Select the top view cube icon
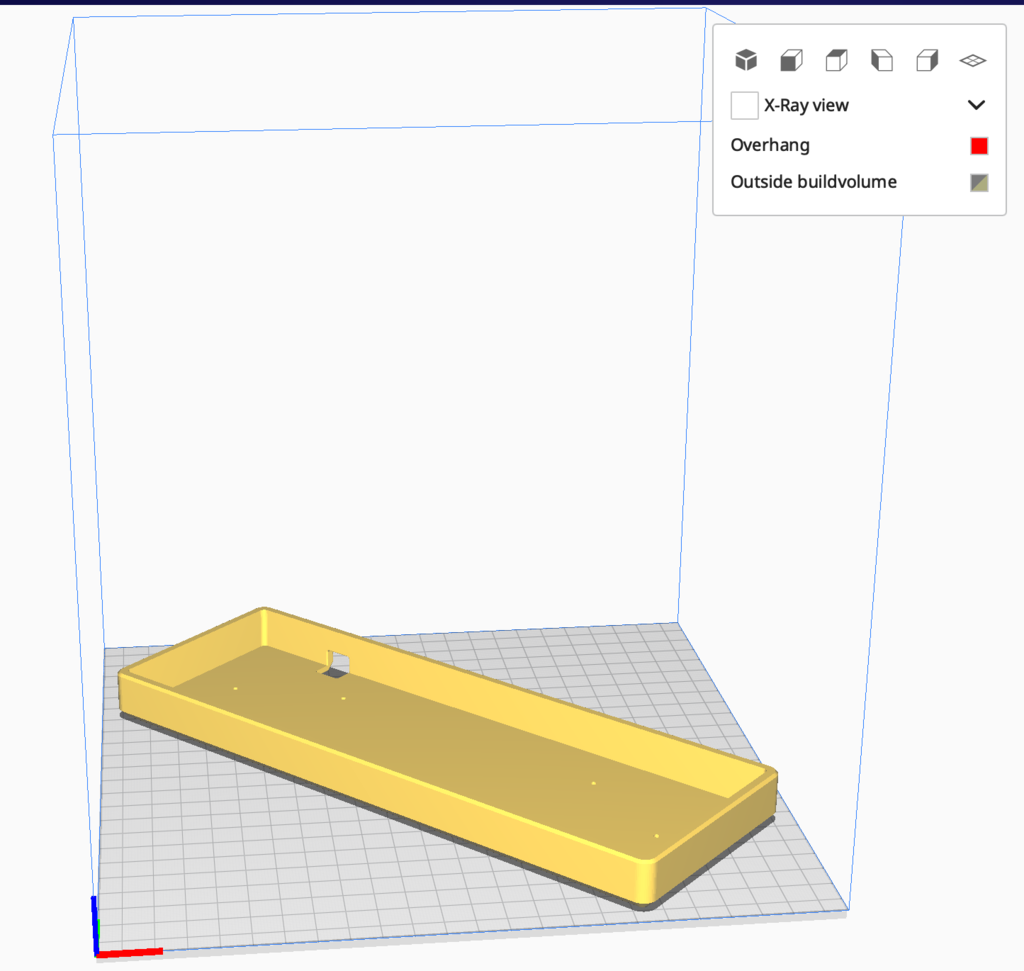Image resolution: width=1024 pixels, height=971 pixels. point(837,60)
